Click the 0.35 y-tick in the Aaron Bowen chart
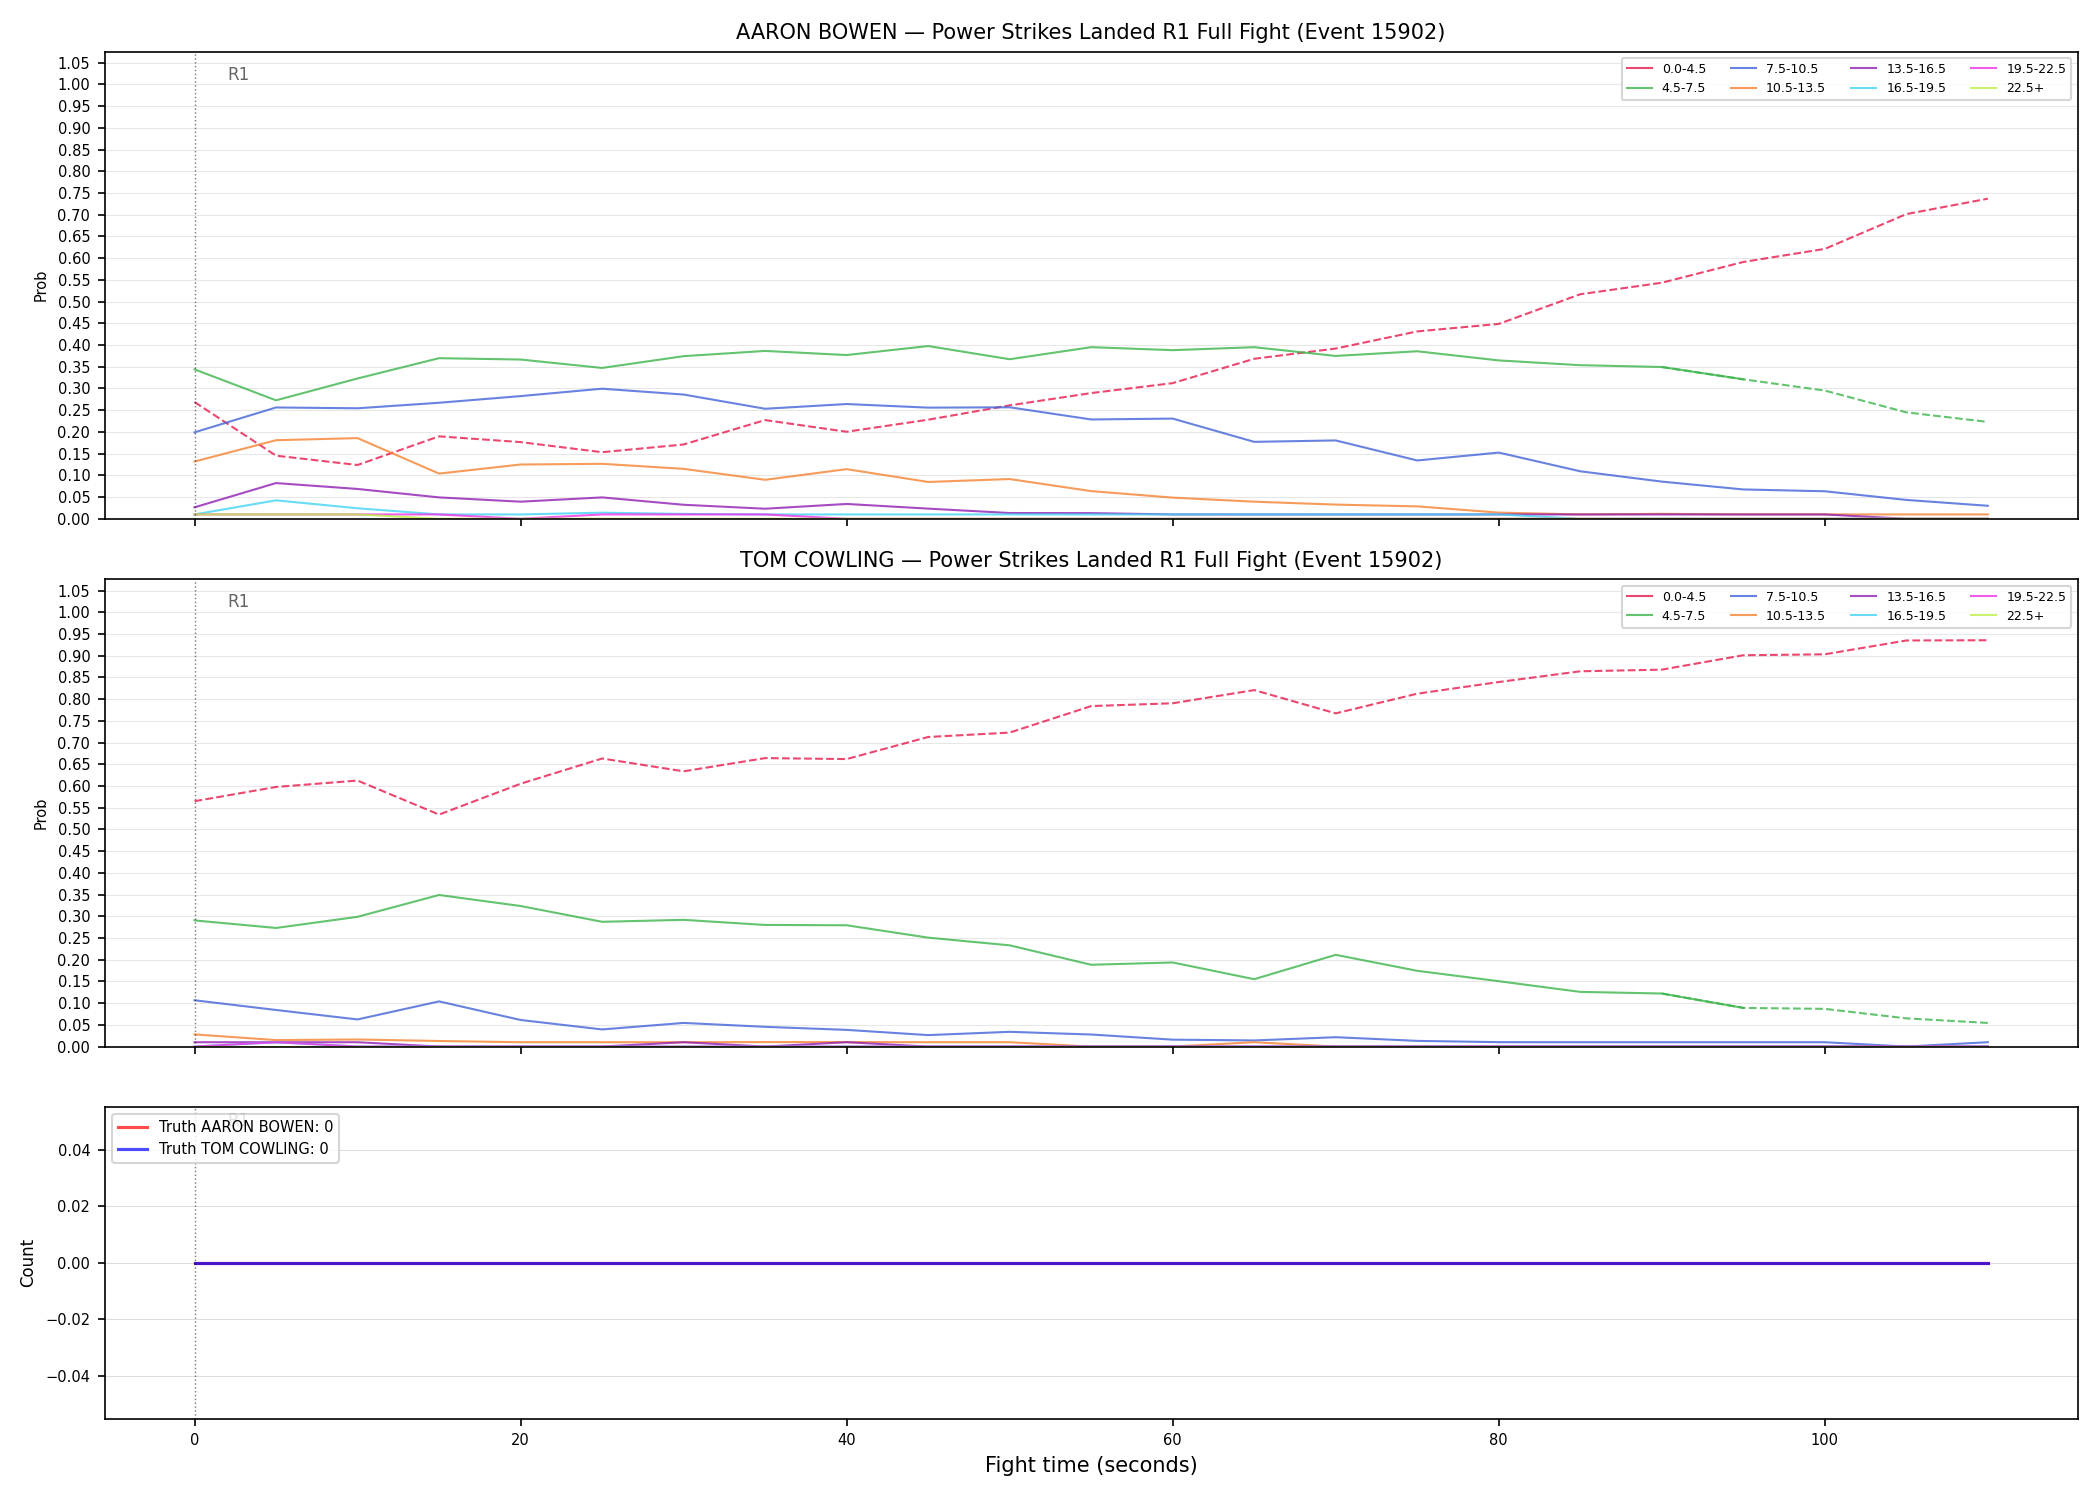 tap(75, 367)
